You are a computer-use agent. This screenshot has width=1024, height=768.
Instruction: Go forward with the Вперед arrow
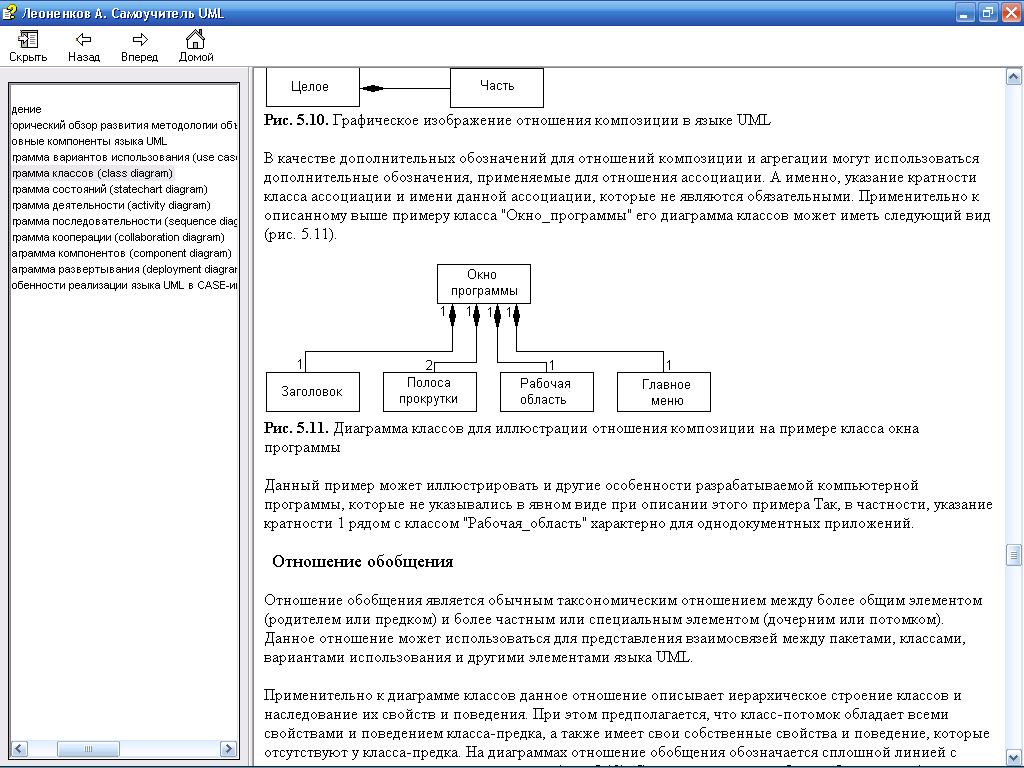(x=139, y=46)
